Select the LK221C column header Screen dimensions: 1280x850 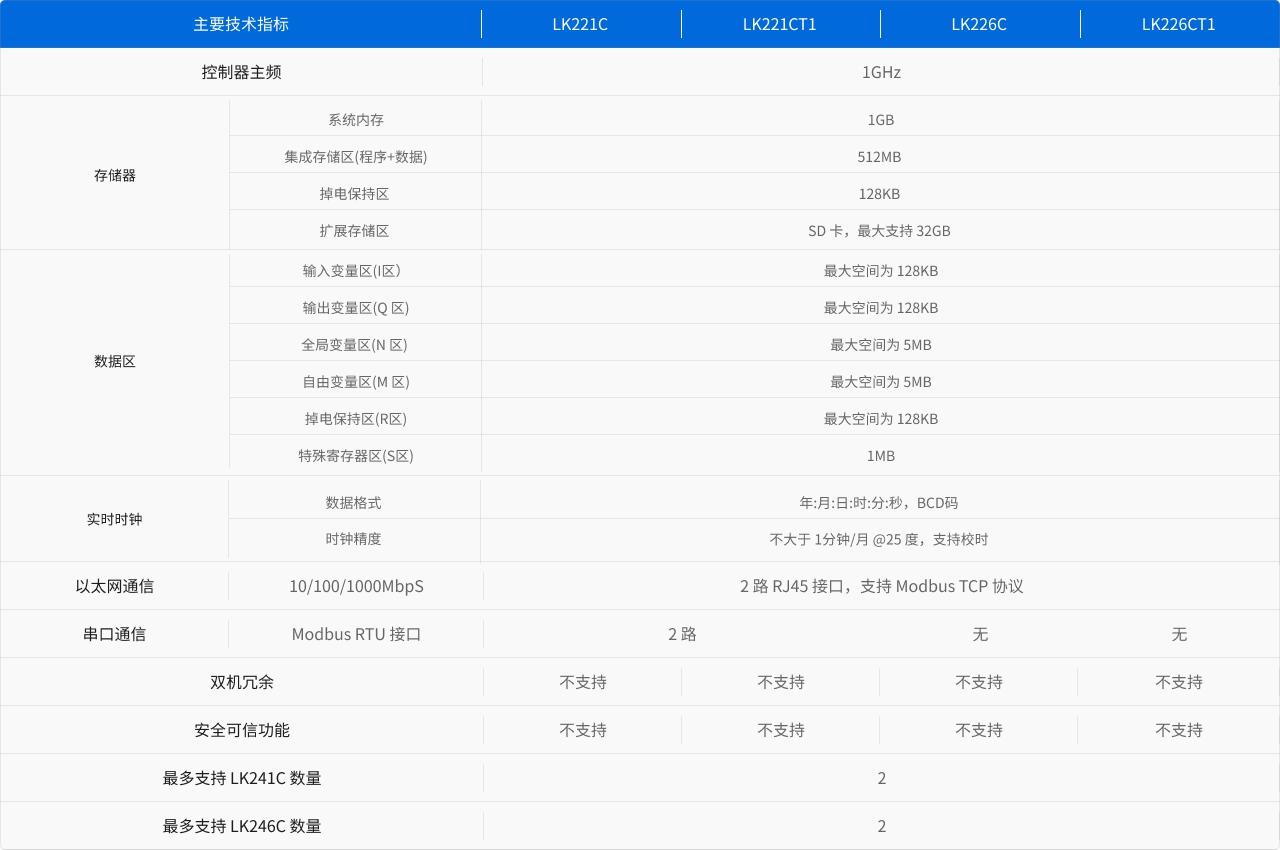580,24
